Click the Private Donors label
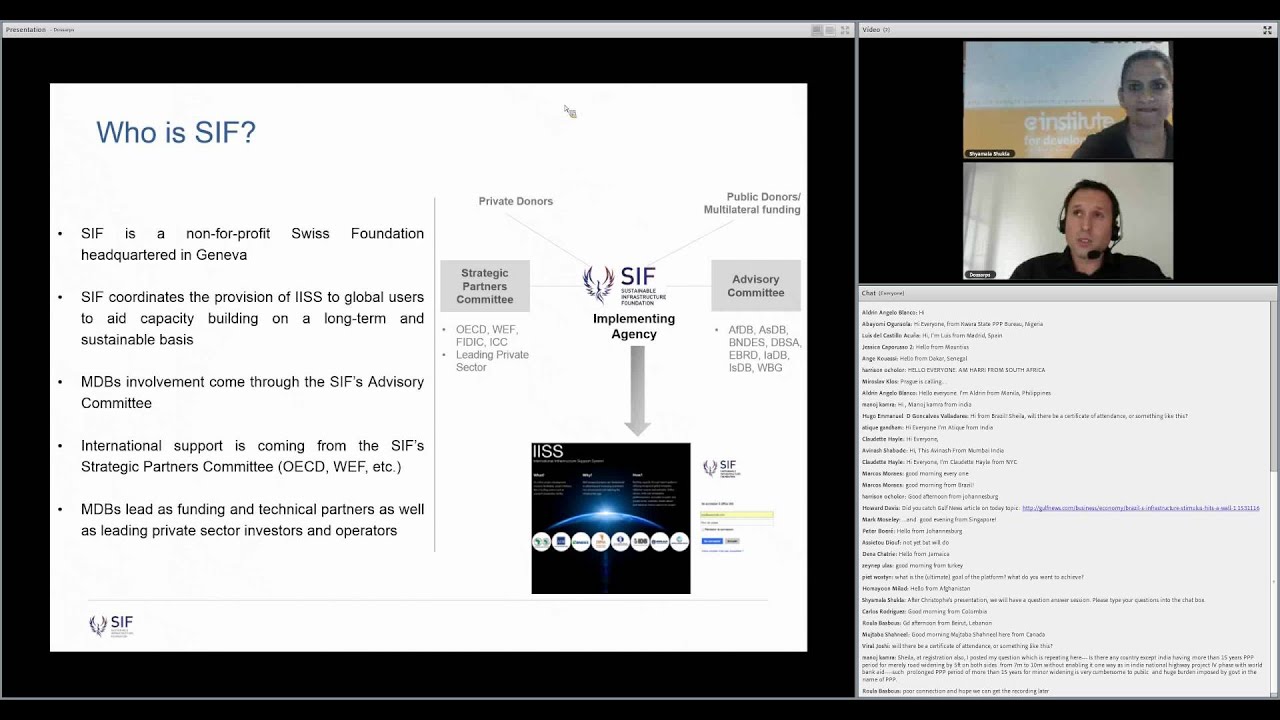Viewport: 1280px width, 720px height. coord(516,201)
